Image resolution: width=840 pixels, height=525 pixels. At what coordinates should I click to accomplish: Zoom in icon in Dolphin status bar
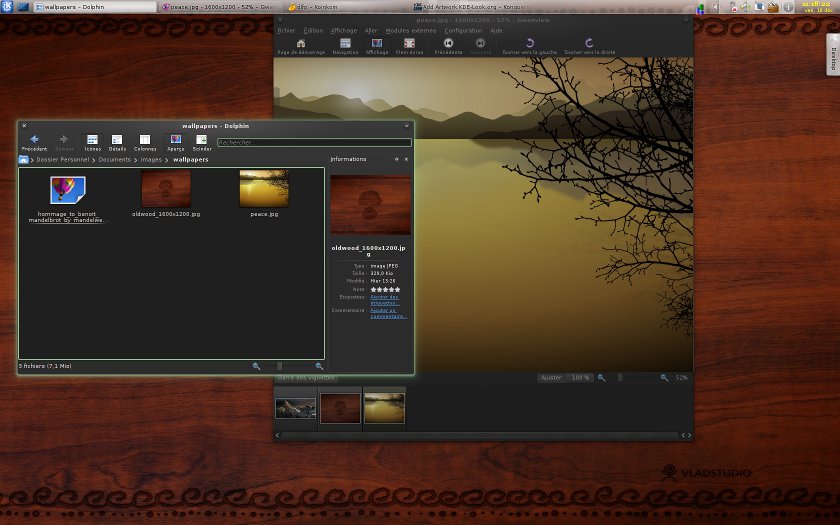click(x=319, y=366)
